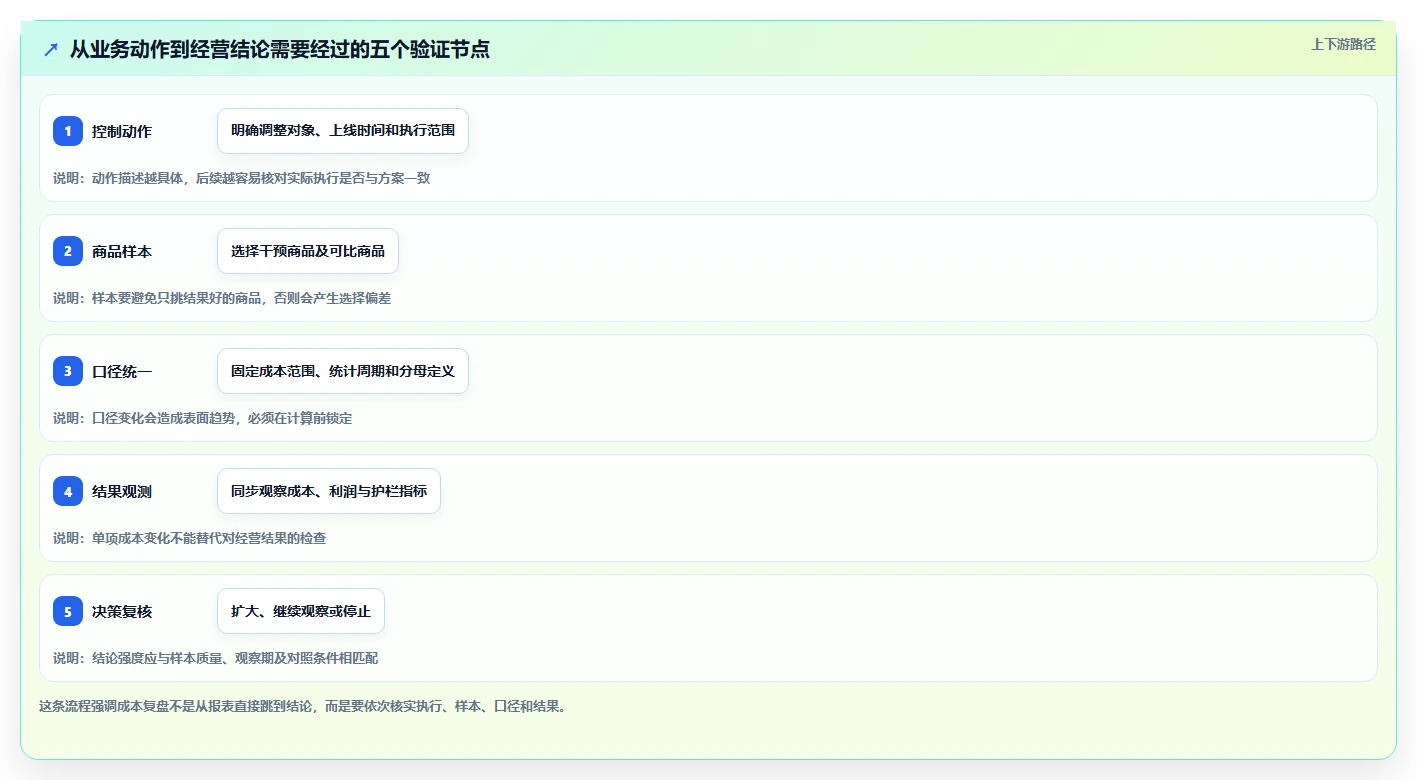This screenshot has height=780, width=1417.
Task: Select the 口径统一 step label
Action: tap(122, 372)
